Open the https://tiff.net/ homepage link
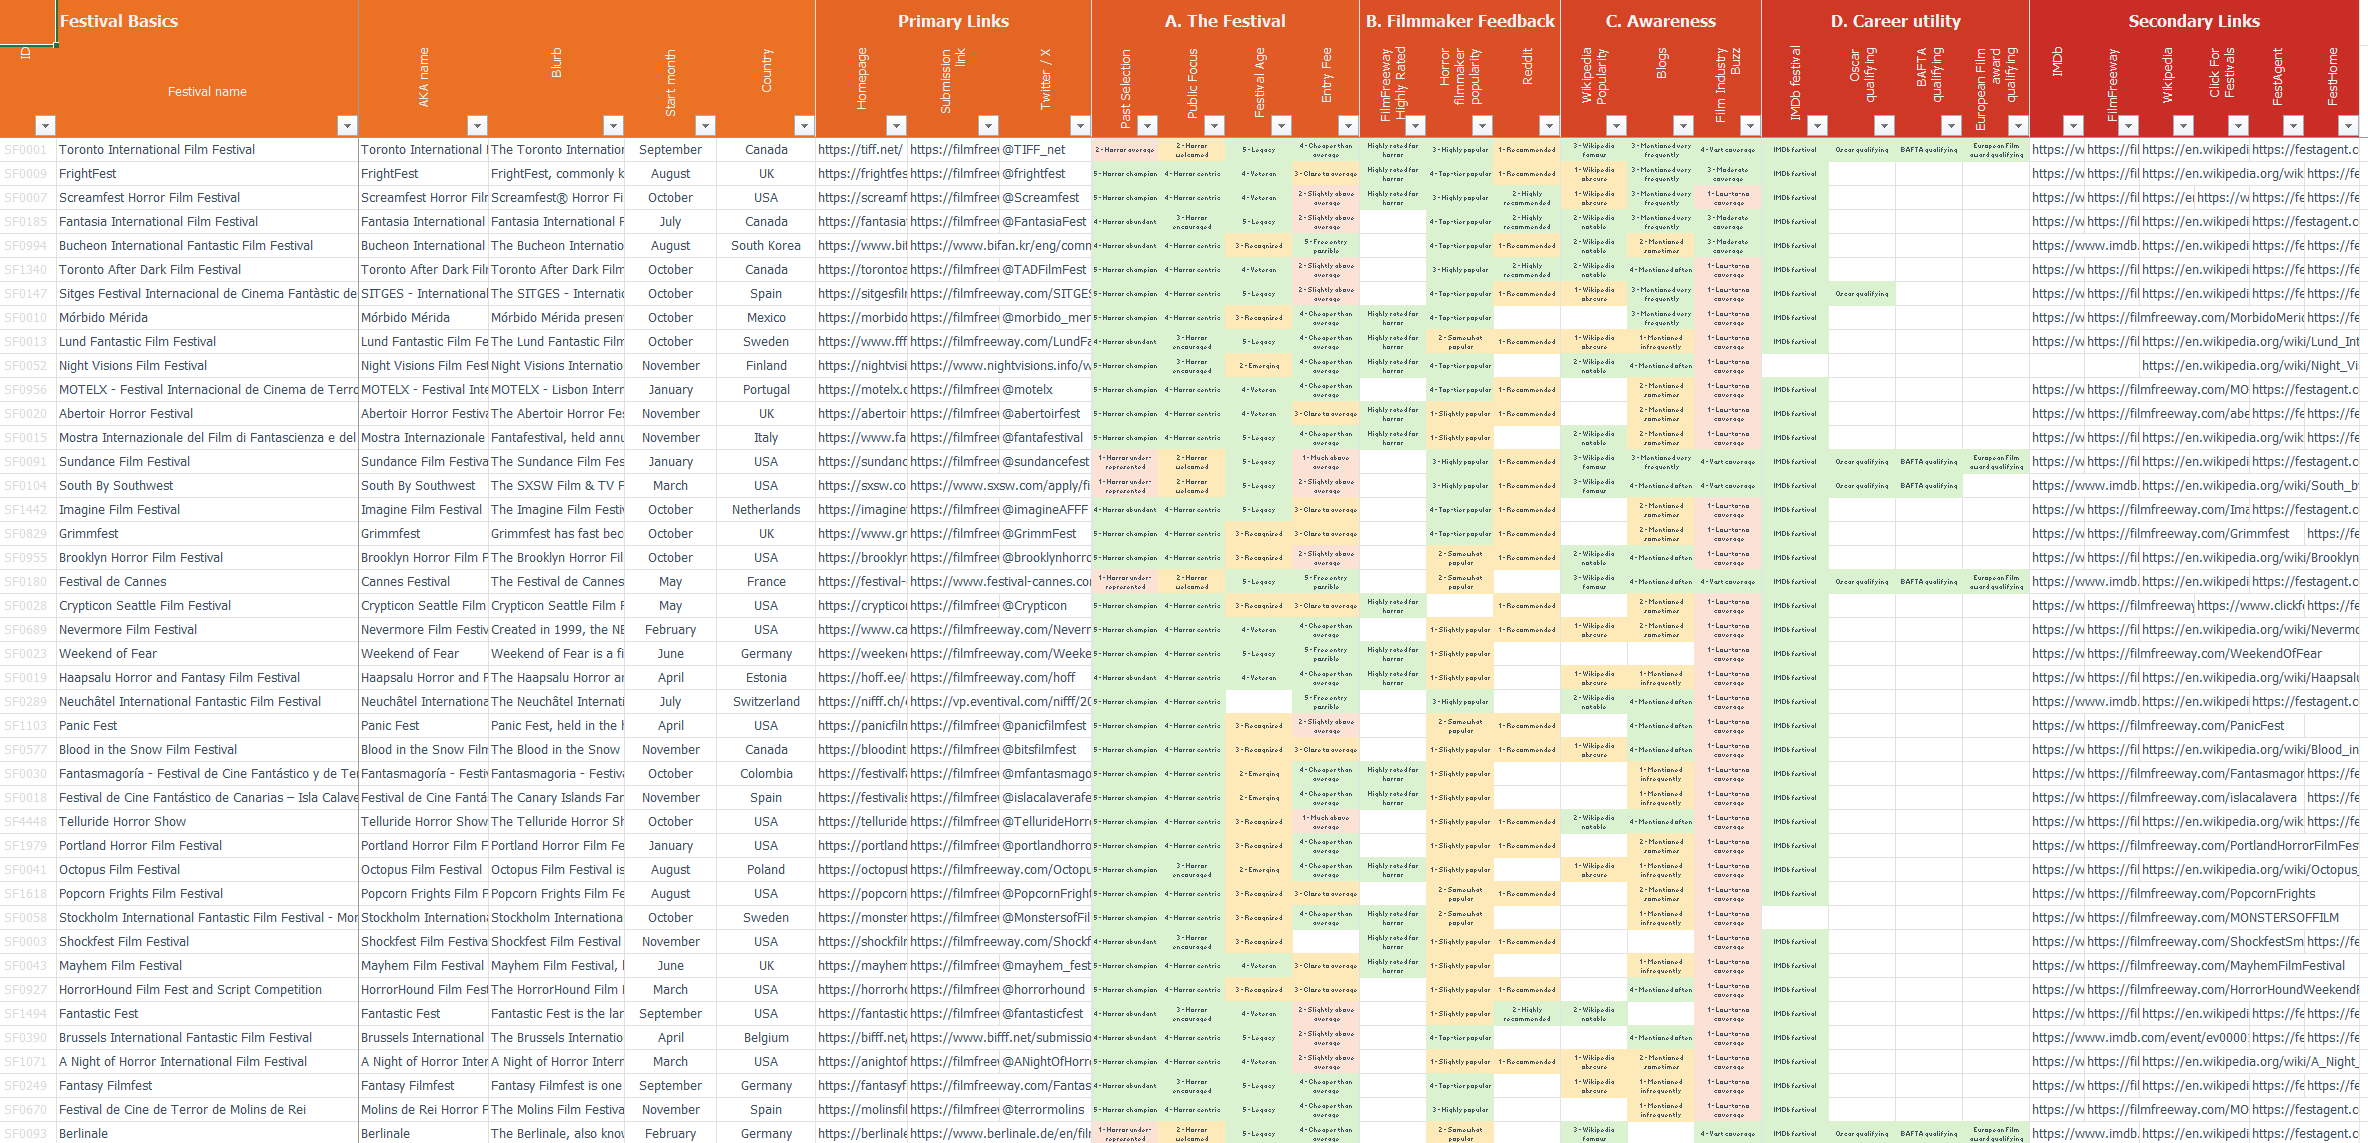Image resolution: width=2368 pixels, height=1143 pixels. (x=860, y=150)
